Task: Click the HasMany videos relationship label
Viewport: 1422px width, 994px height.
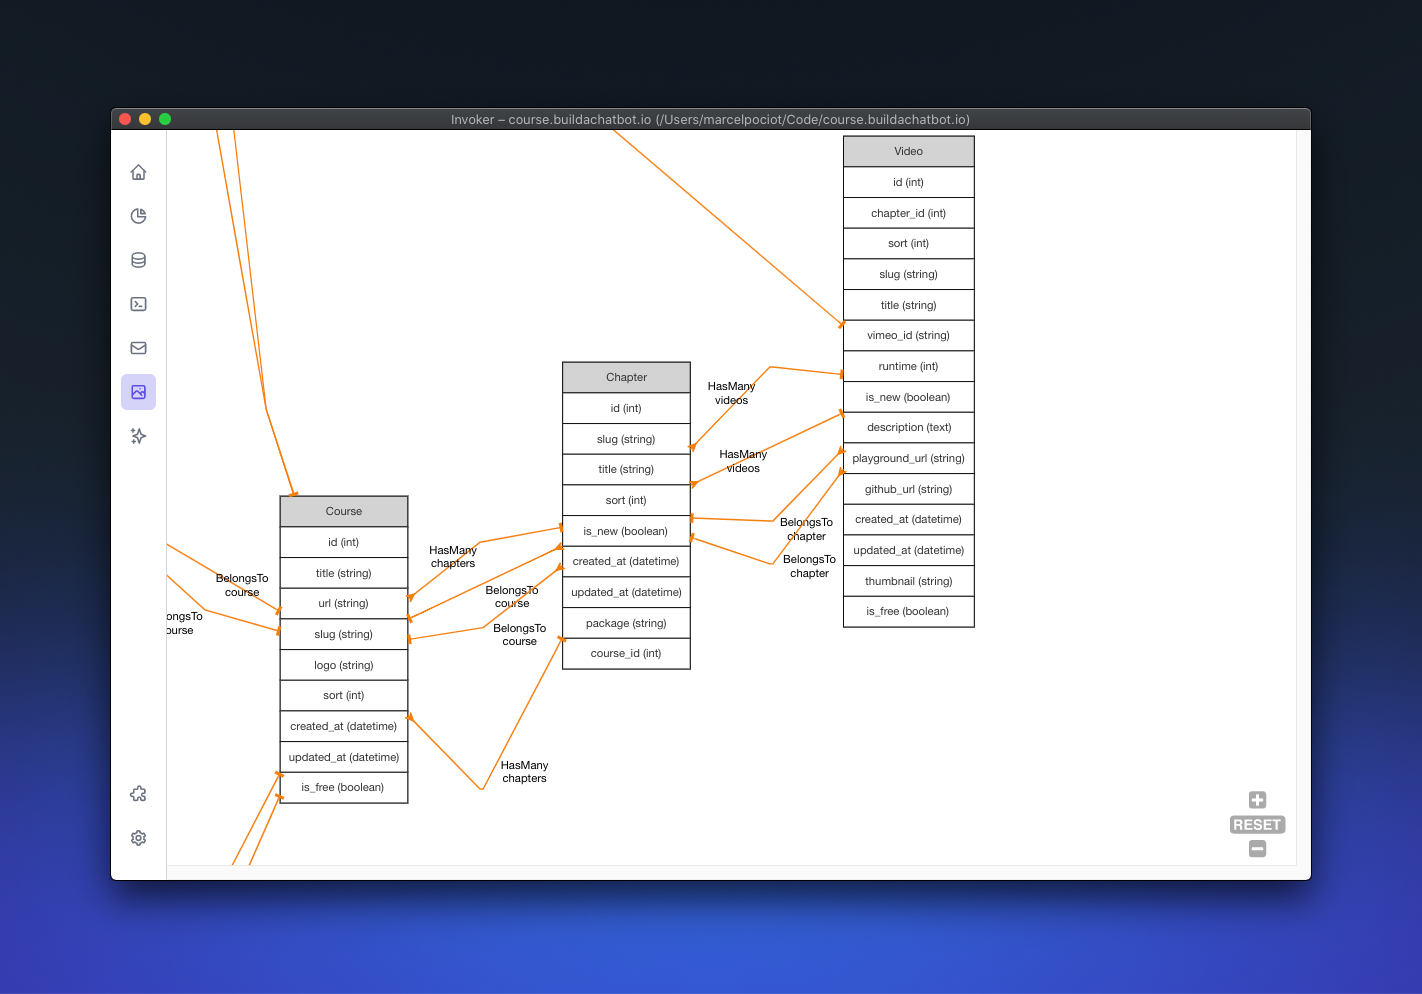Action: pos(731,393)
